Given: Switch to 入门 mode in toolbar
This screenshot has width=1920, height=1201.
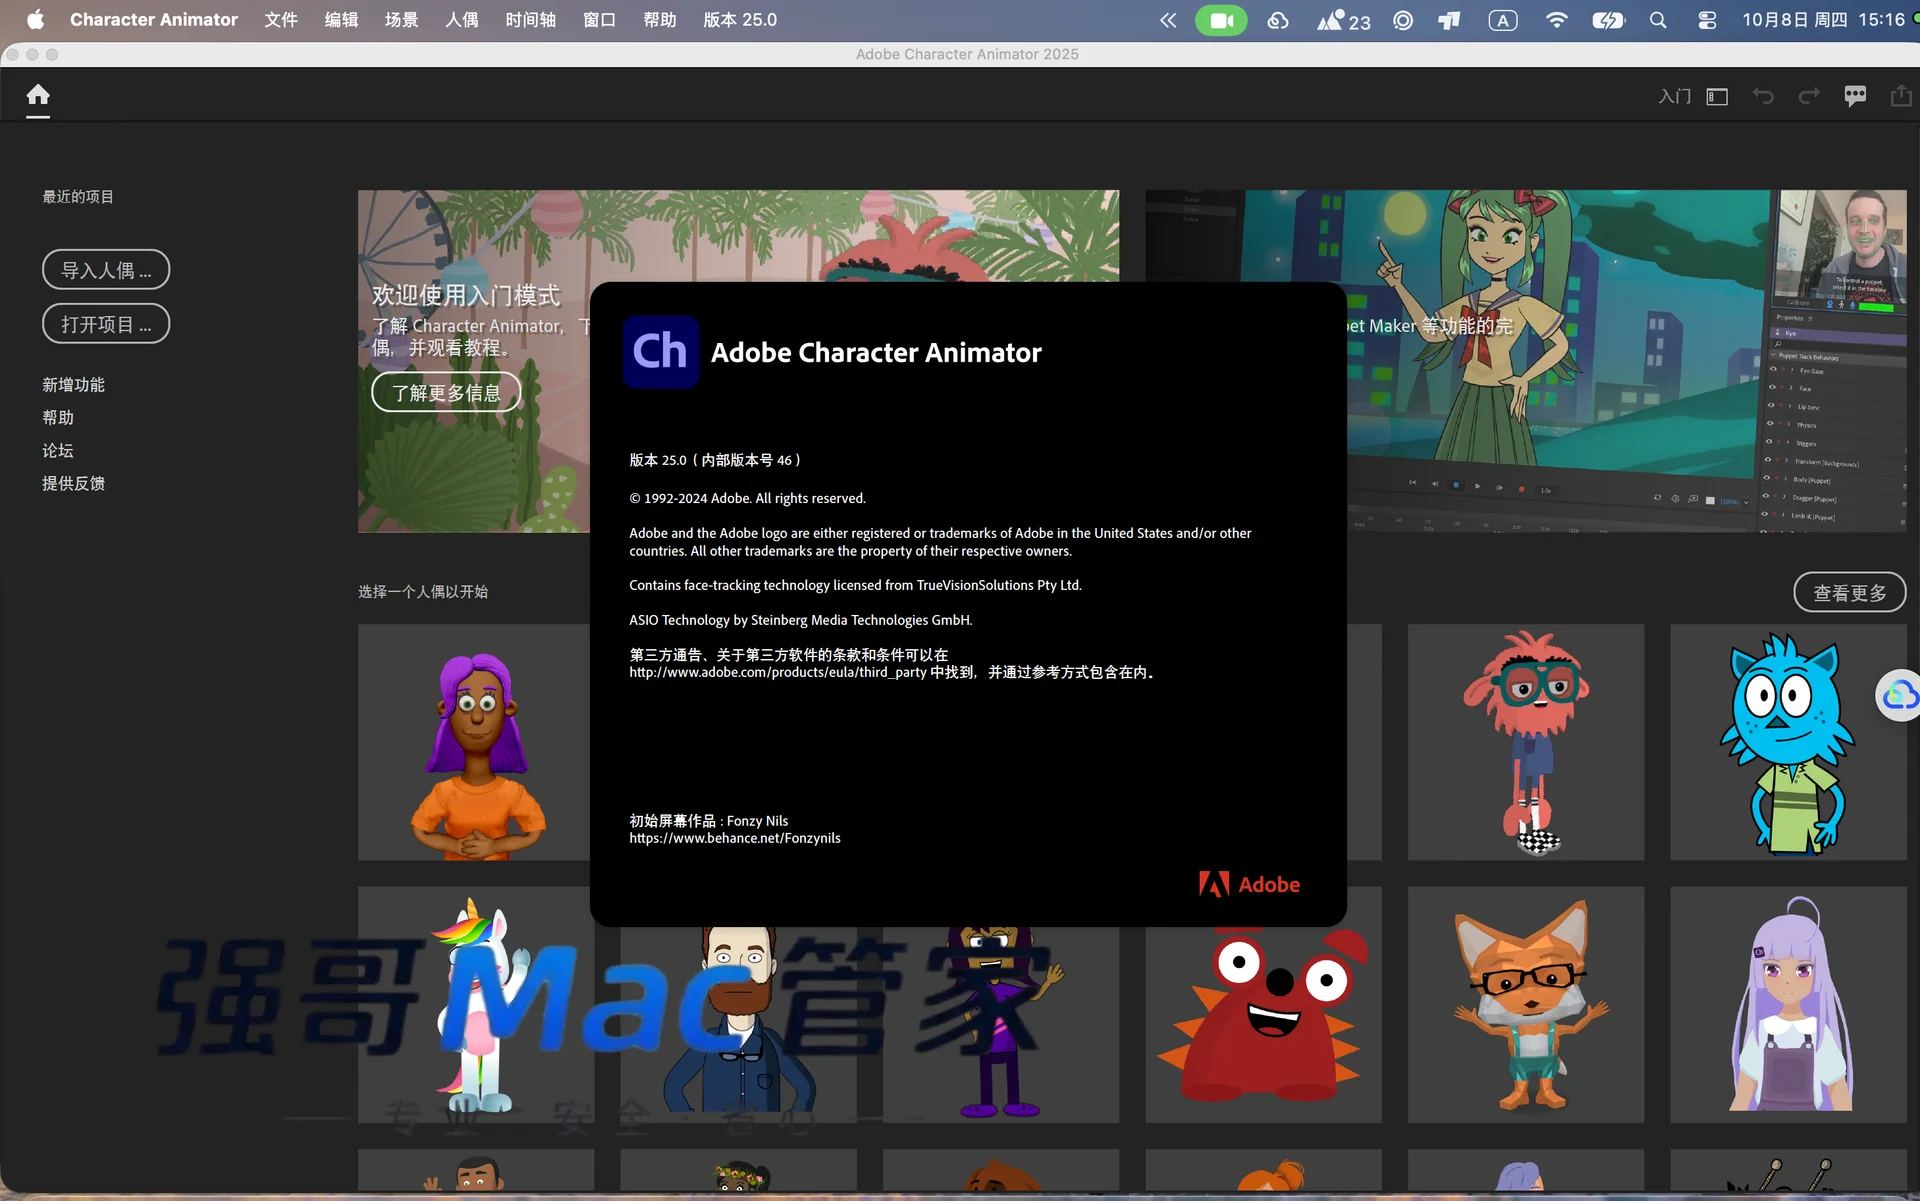Looking at the screenshot, I should click(x=1674, y=96).
